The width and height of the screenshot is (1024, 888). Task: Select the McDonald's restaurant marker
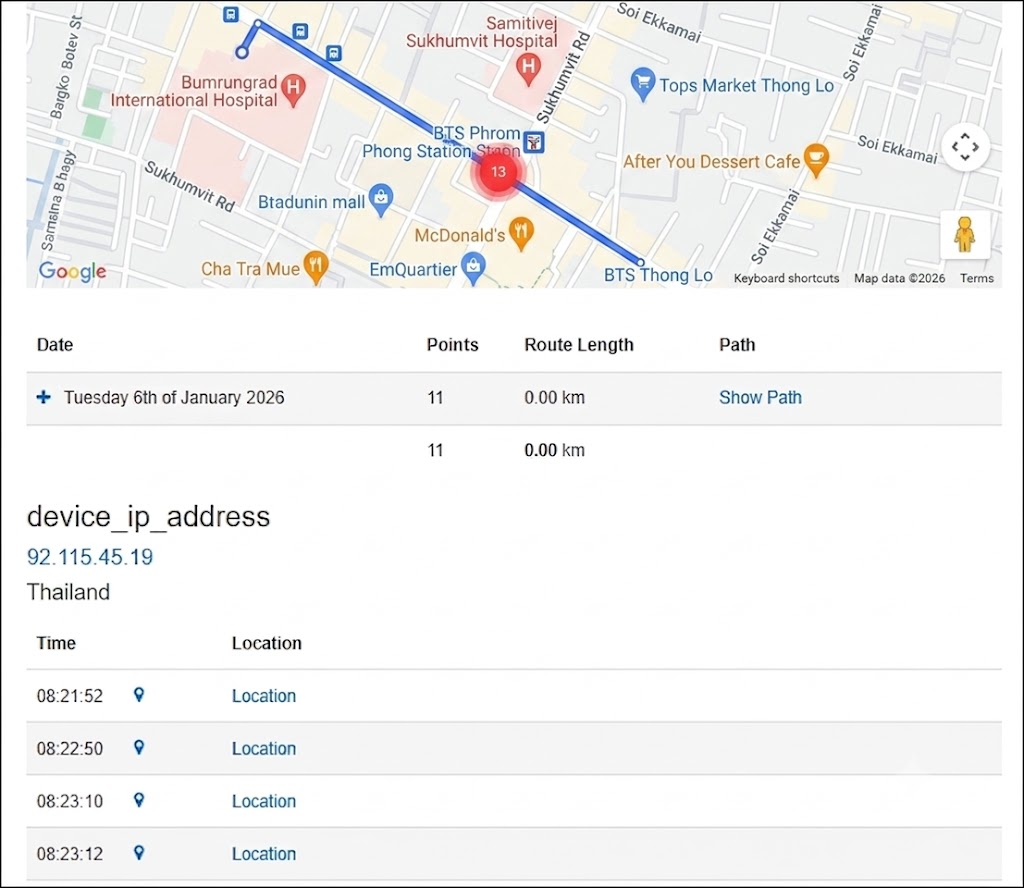tap(520, 234)
